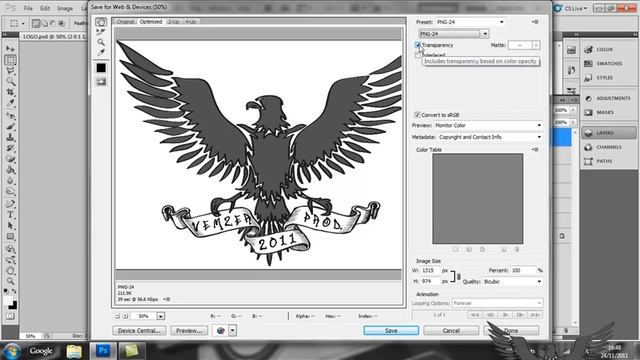Click the foreground color swatch in Photoshop toolbar
The height and width of the screenshot is (360, 640).
pos(8,301)
